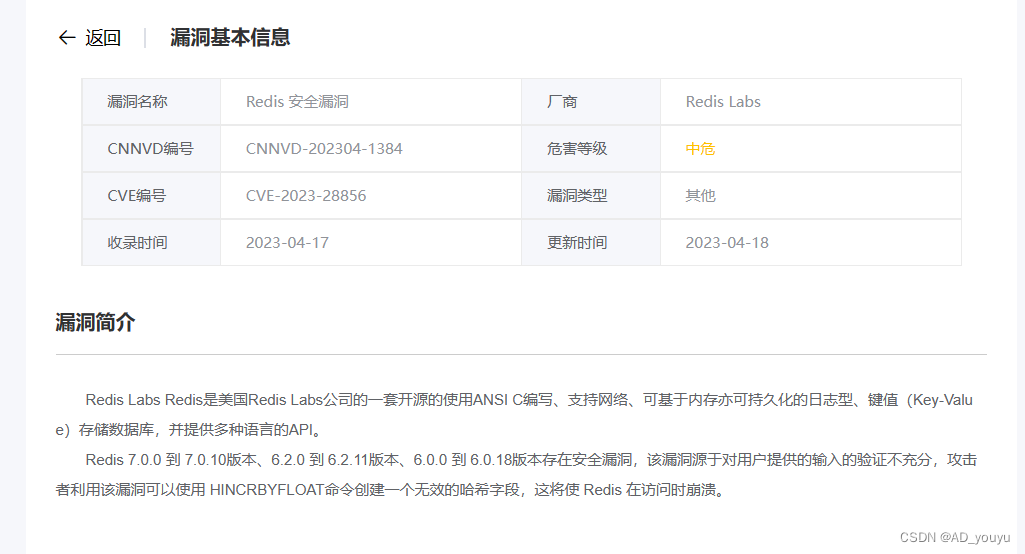Select the 2023-04-17 date value
The image size is (1025, 554).
tap(287, 243)
